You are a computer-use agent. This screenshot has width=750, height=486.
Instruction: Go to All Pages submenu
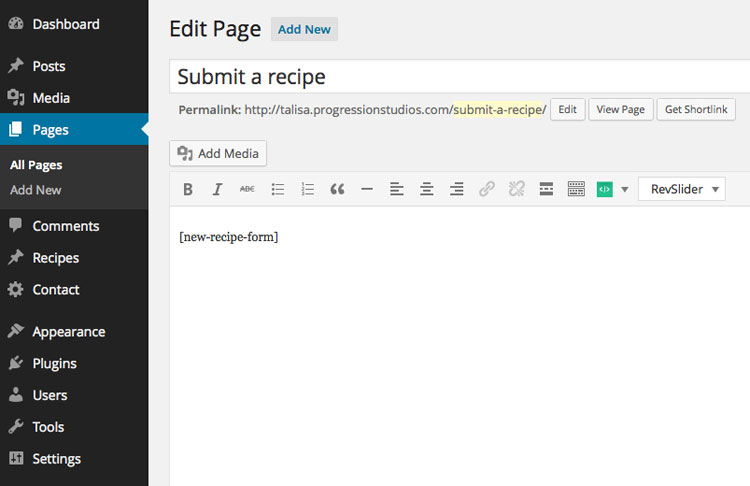[x=36, y=165]
